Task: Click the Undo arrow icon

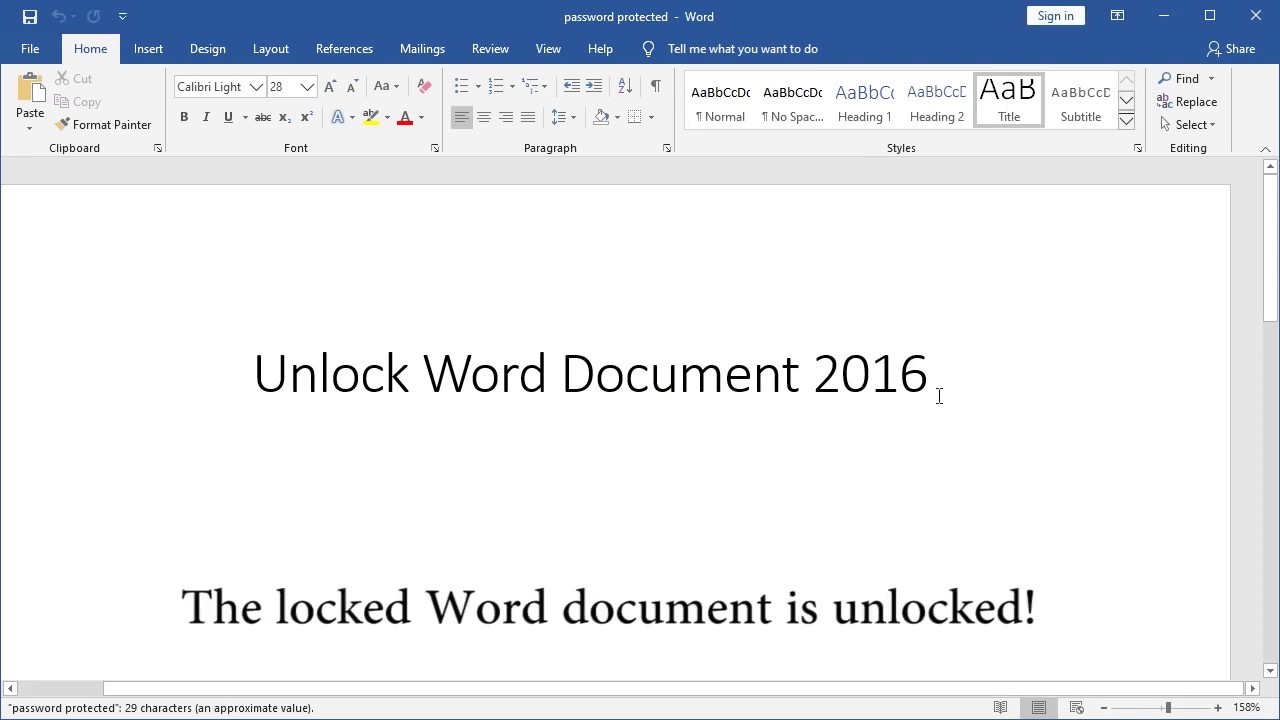Action: [x=58, y=16]
